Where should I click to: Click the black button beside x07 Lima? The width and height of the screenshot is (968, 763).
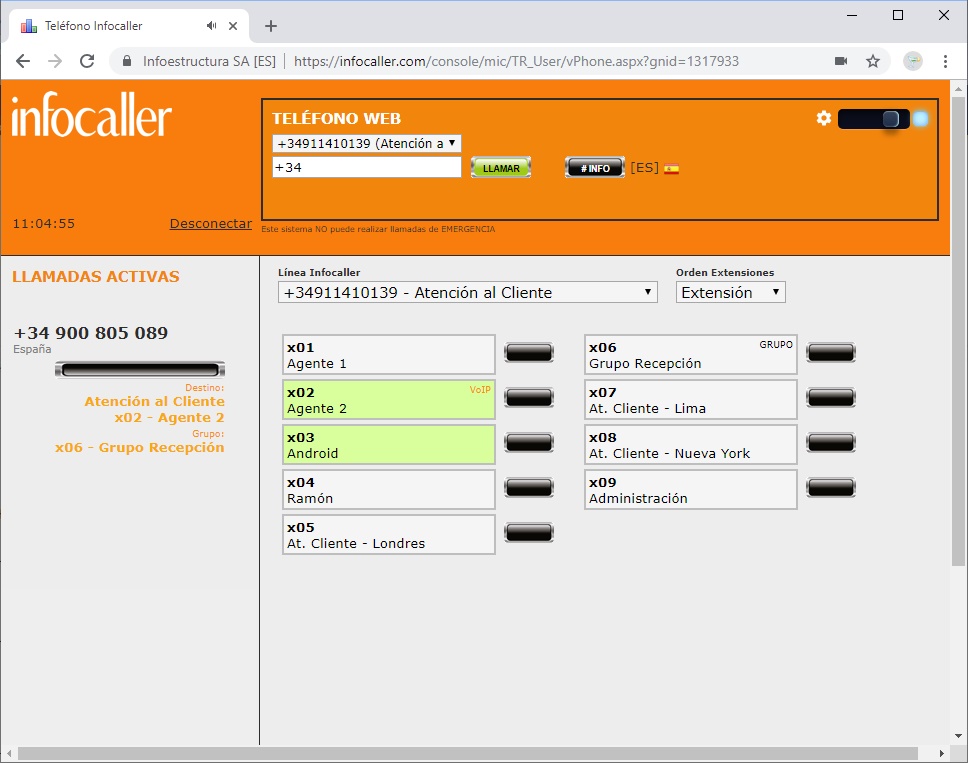tap(831, 398)
